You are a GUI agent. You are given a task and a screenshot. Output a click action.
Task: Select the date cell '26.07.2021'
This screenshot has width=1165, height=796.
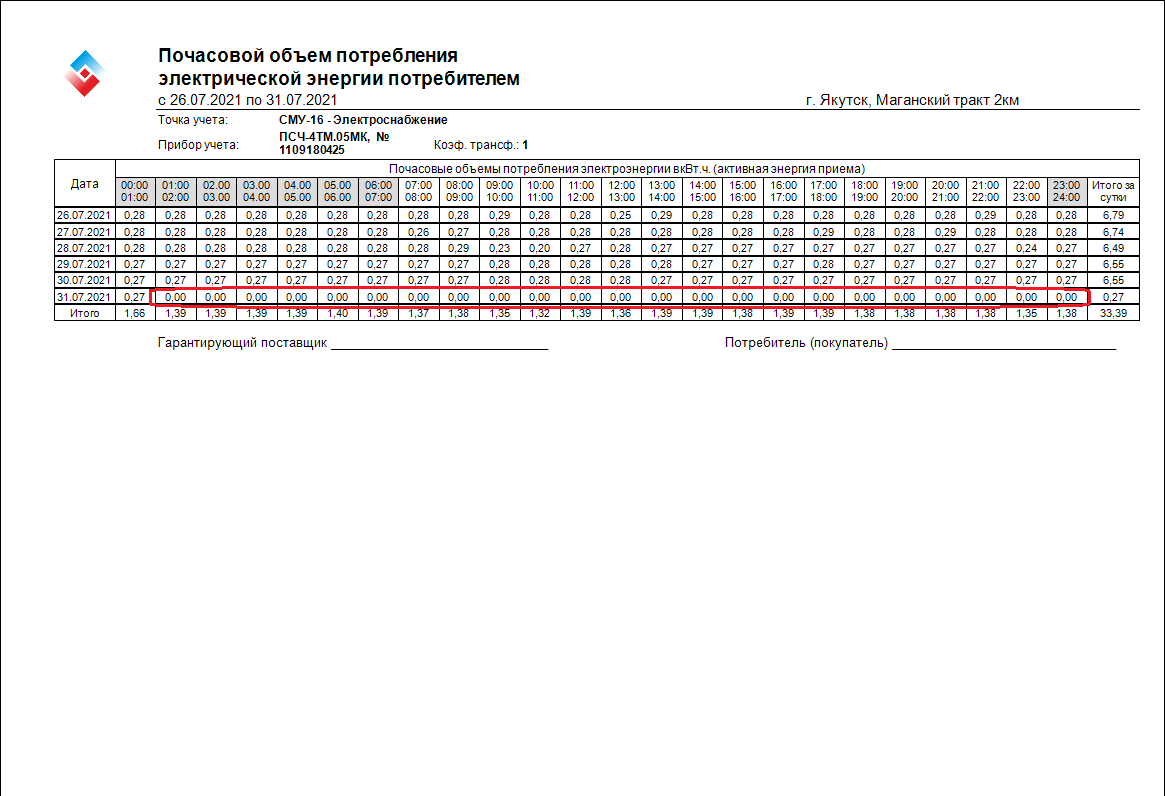(x=84, y=216)
